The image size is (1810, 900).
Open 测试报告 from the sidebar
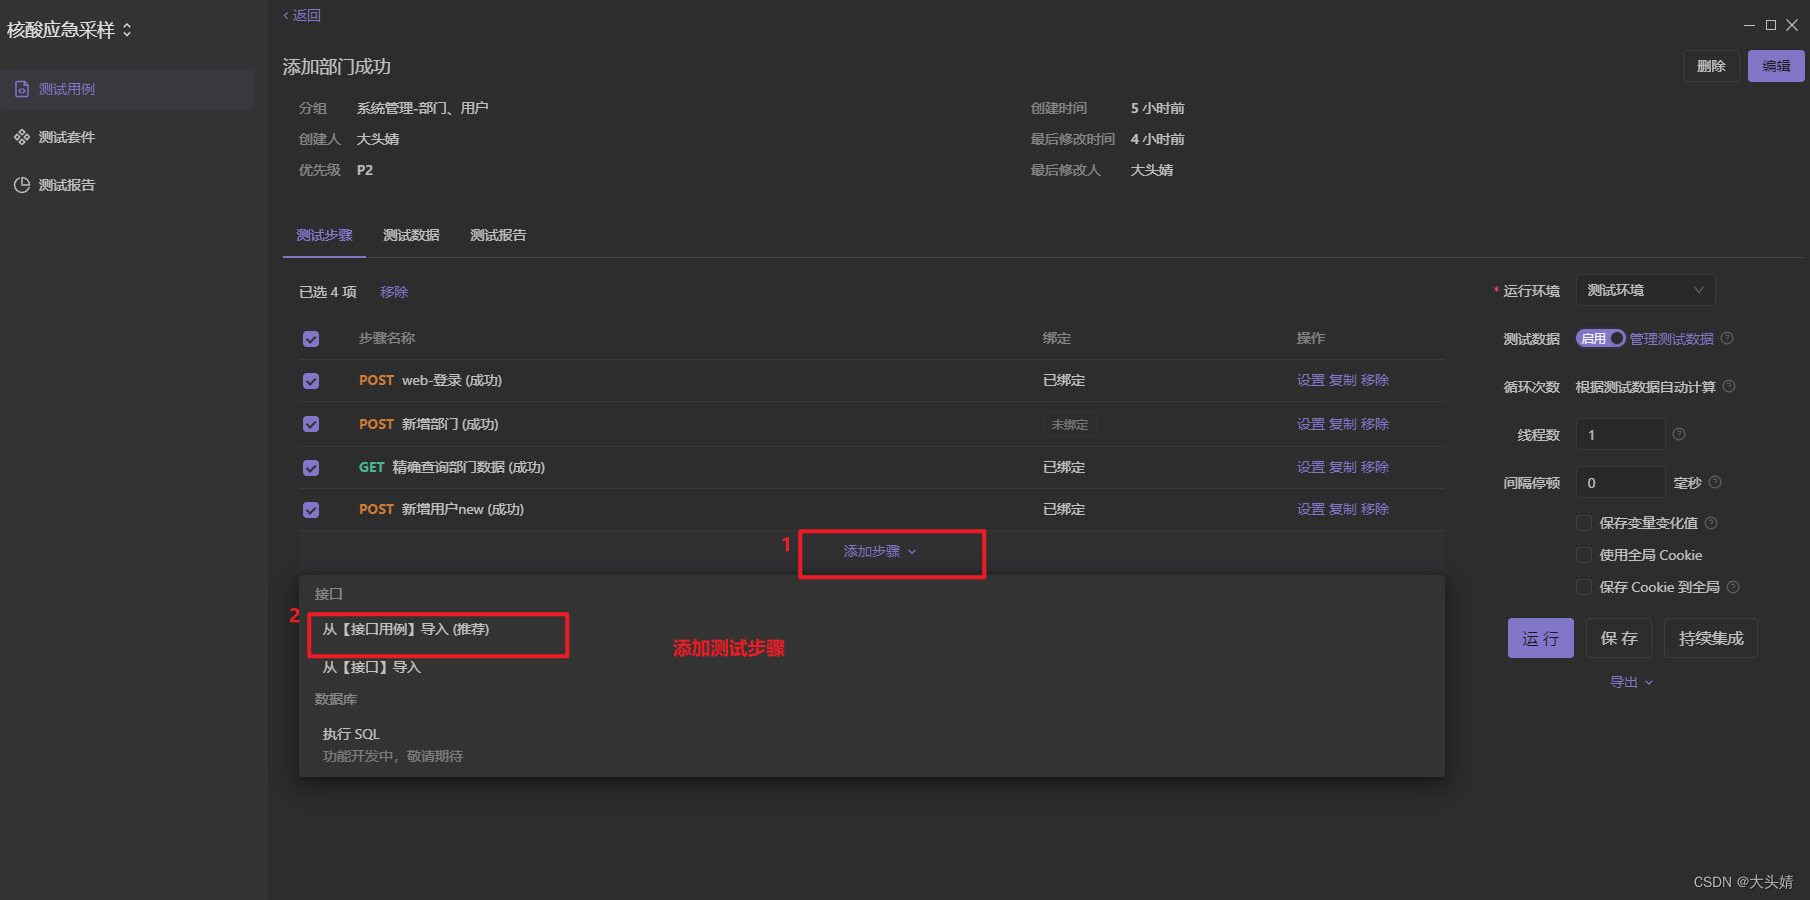(127, 185)
